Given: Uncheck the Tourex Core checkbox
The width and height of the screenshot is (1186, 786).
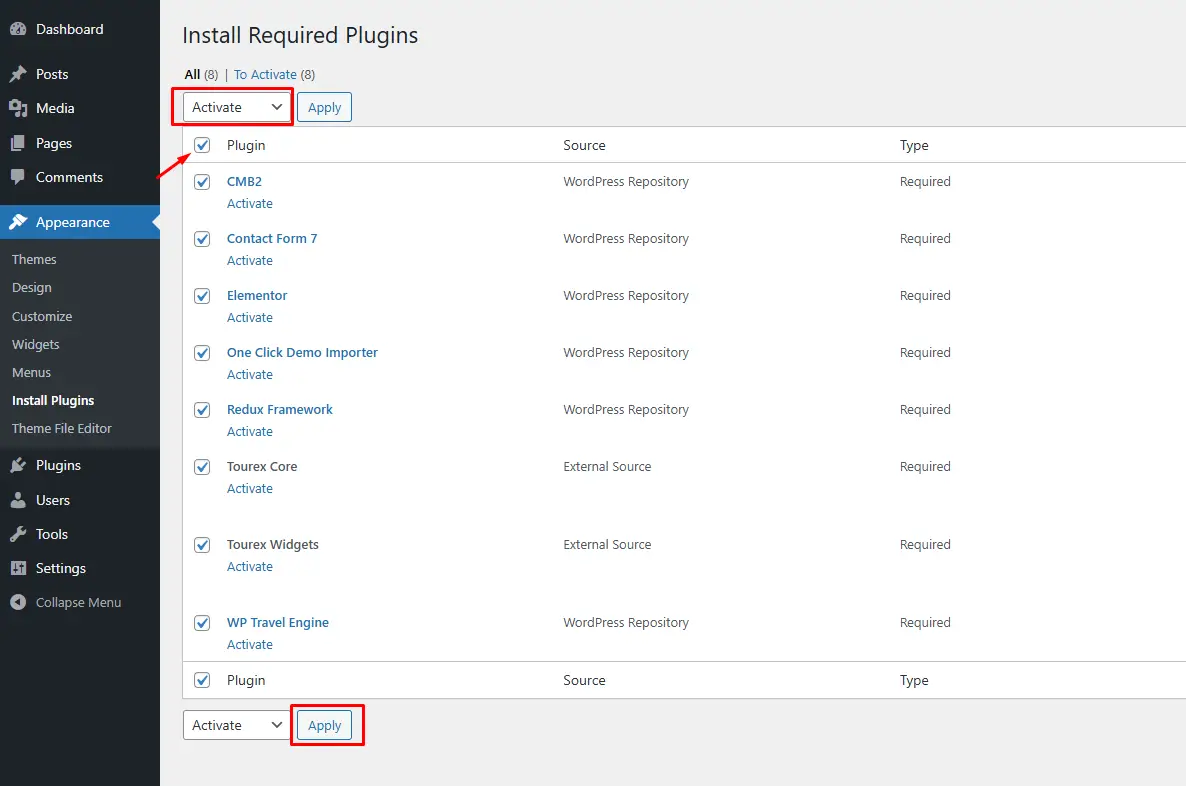Looking at the screenshot, I should click(x=202, y=467).
